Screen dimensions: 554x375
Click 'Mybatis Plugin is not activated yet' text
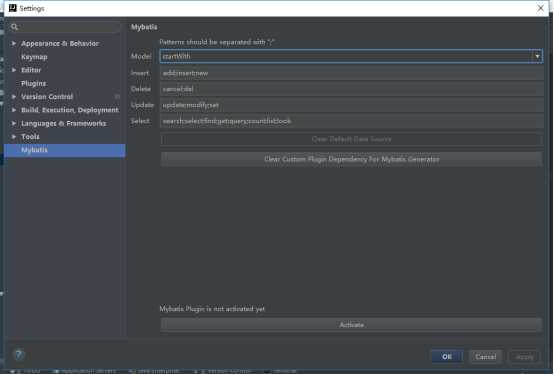pyautogui.click(x=212, y=309)
